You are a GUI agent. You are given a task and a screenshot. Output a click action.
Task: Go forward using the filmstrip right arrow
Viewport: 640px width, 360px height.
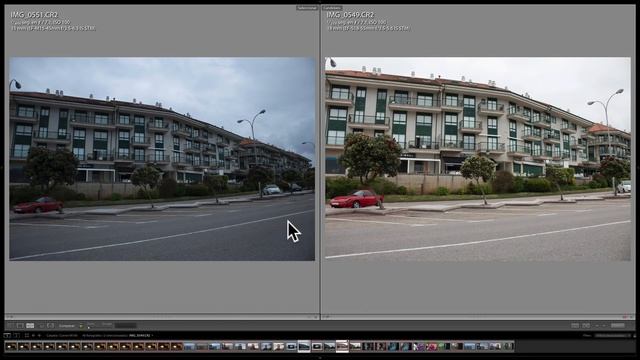pos(39,336)
